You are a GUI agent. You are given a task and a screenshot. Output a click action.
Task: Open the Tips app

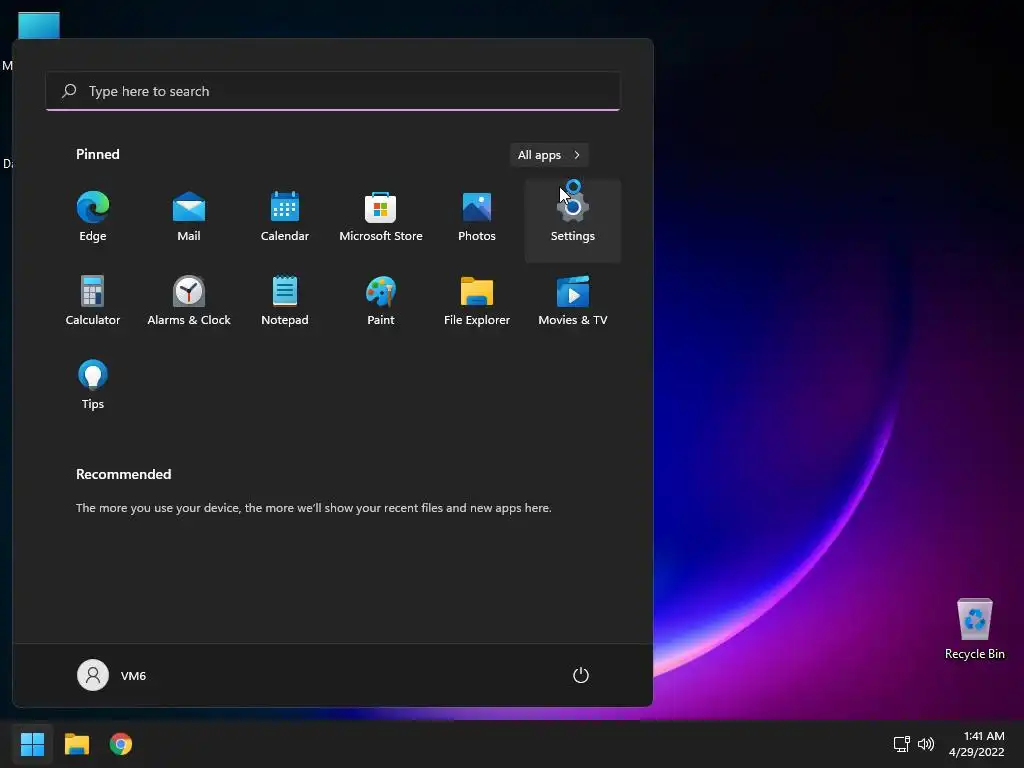pos(93,385)
